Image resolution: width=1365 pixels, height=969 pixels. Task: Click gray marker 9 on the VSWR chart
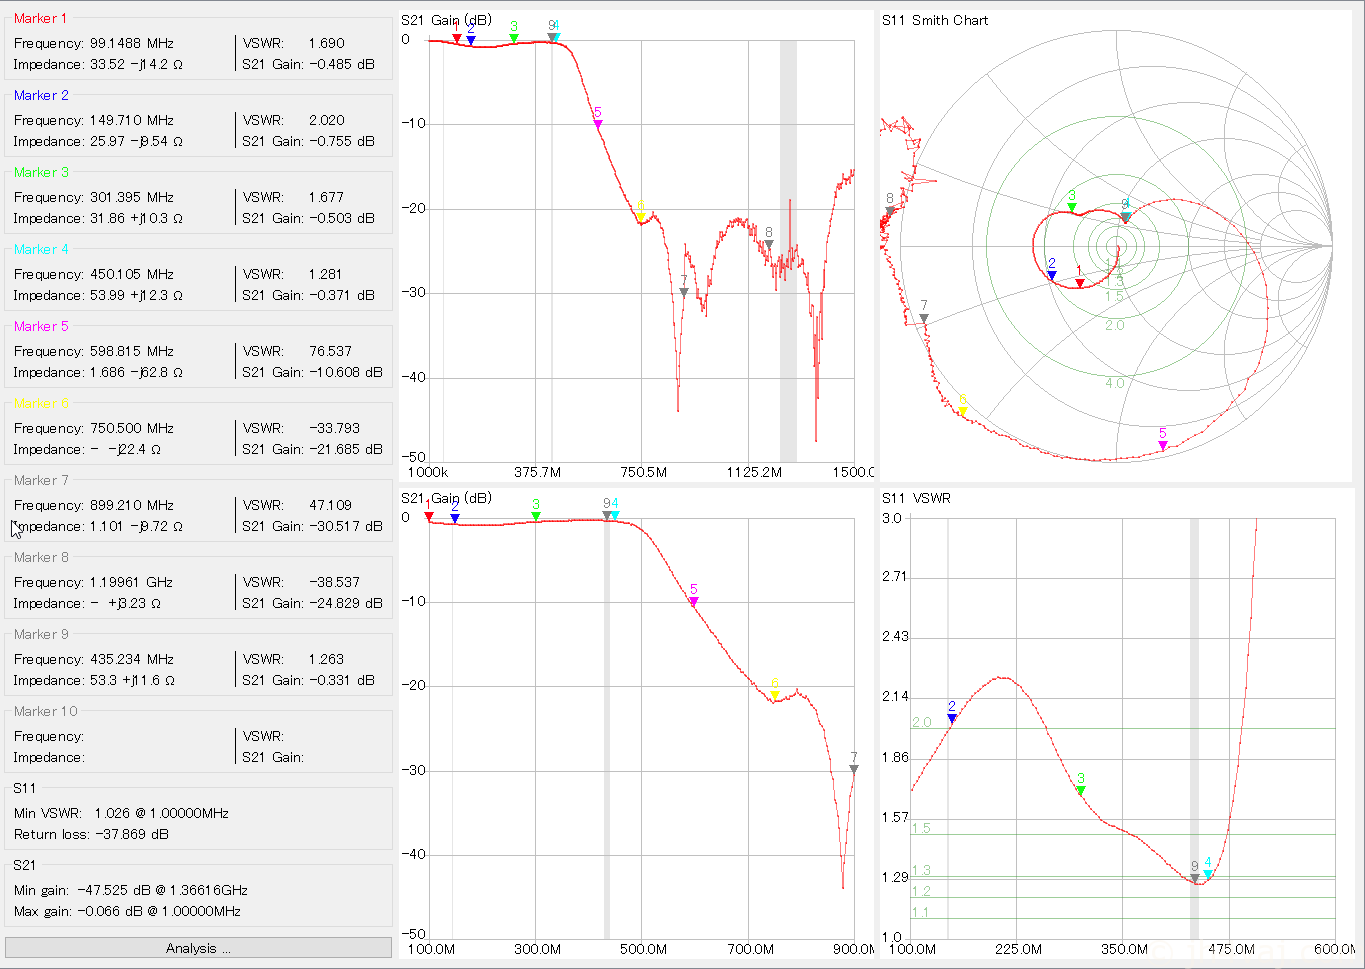coord(1194,878)
